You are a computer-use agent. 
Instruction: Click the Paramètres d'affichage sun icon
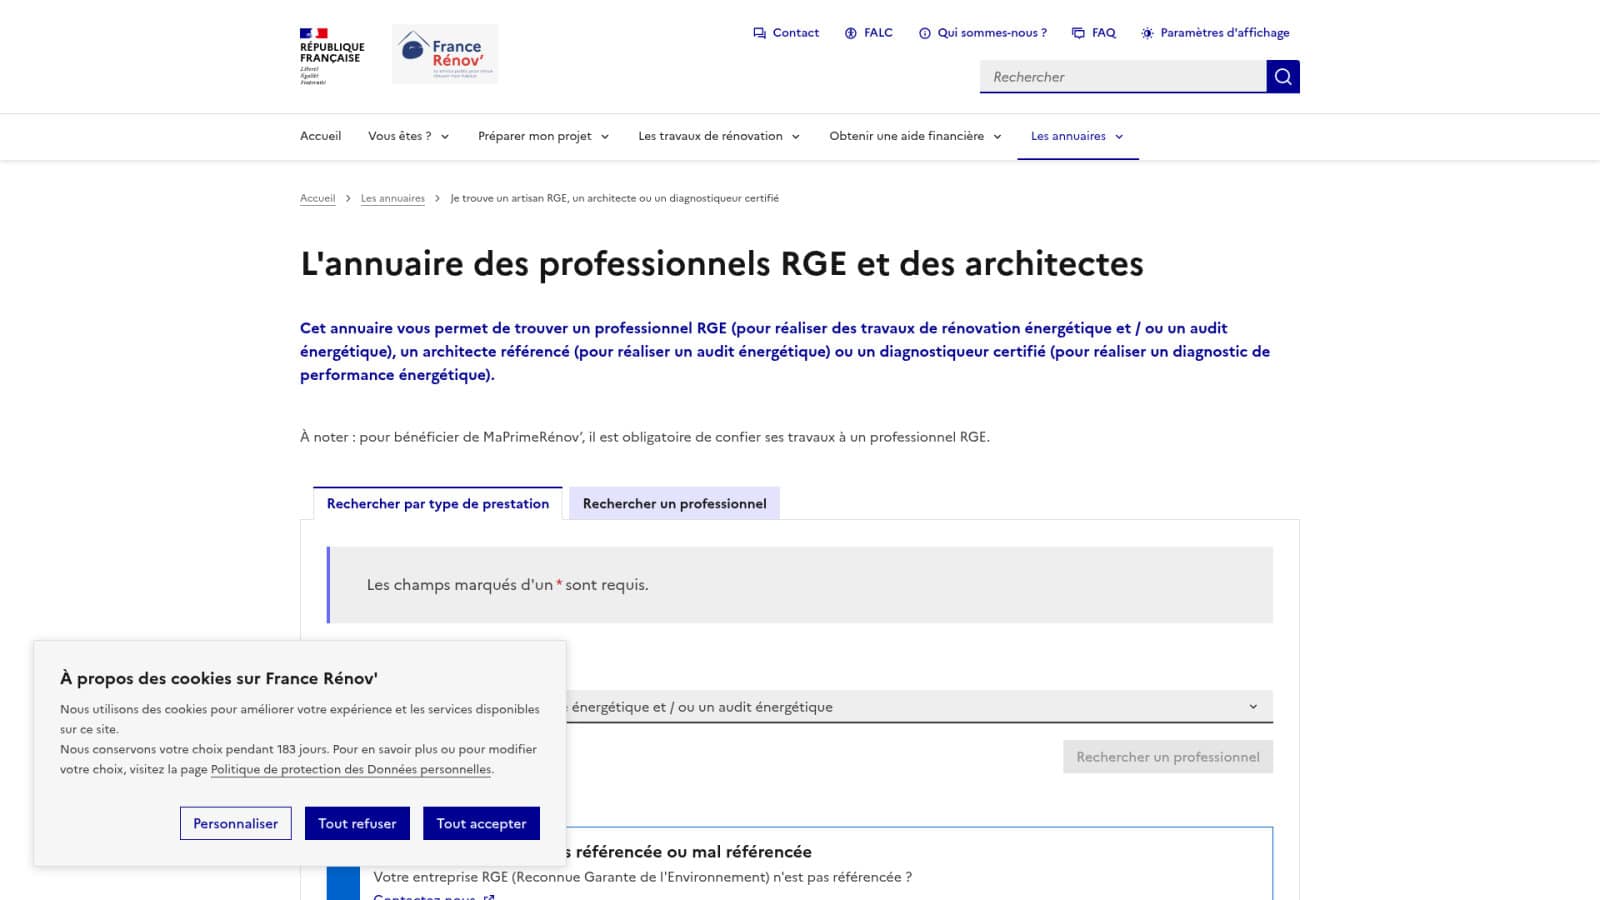point(1147,33)
